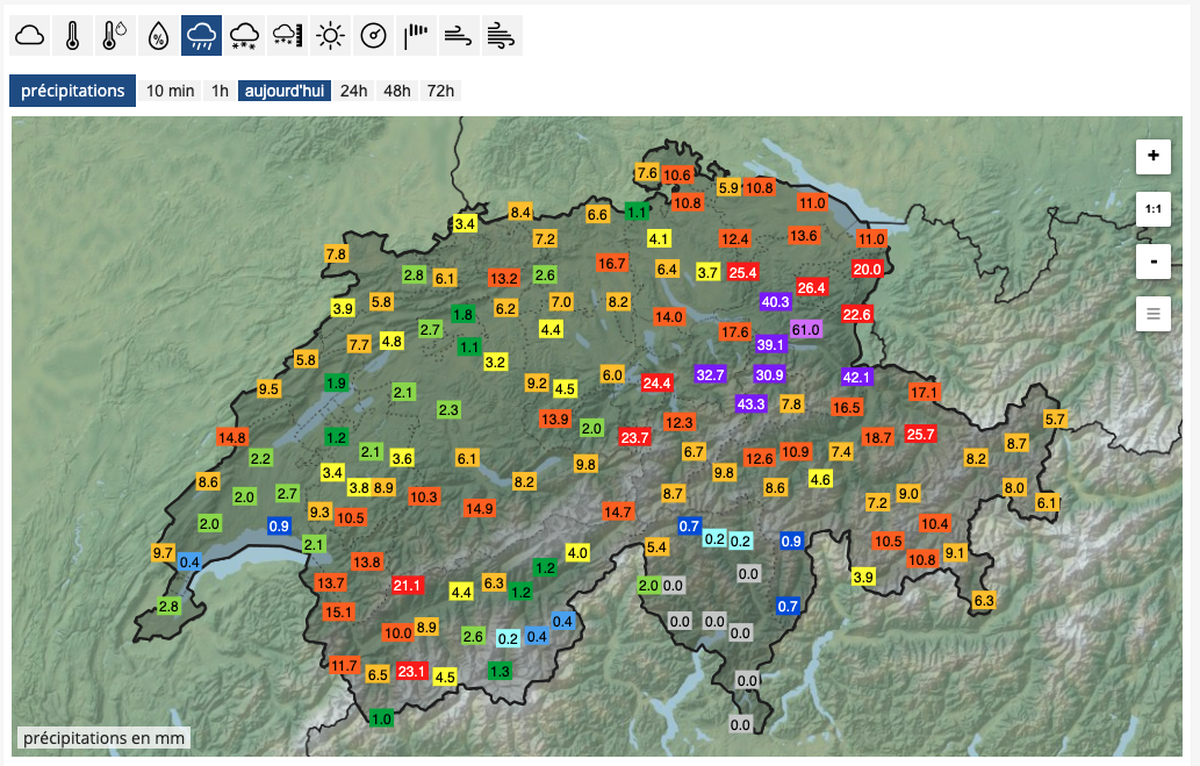Select the rain precipitation cloud icon
Screen dimensions: 1200x766
pos(201,36)
